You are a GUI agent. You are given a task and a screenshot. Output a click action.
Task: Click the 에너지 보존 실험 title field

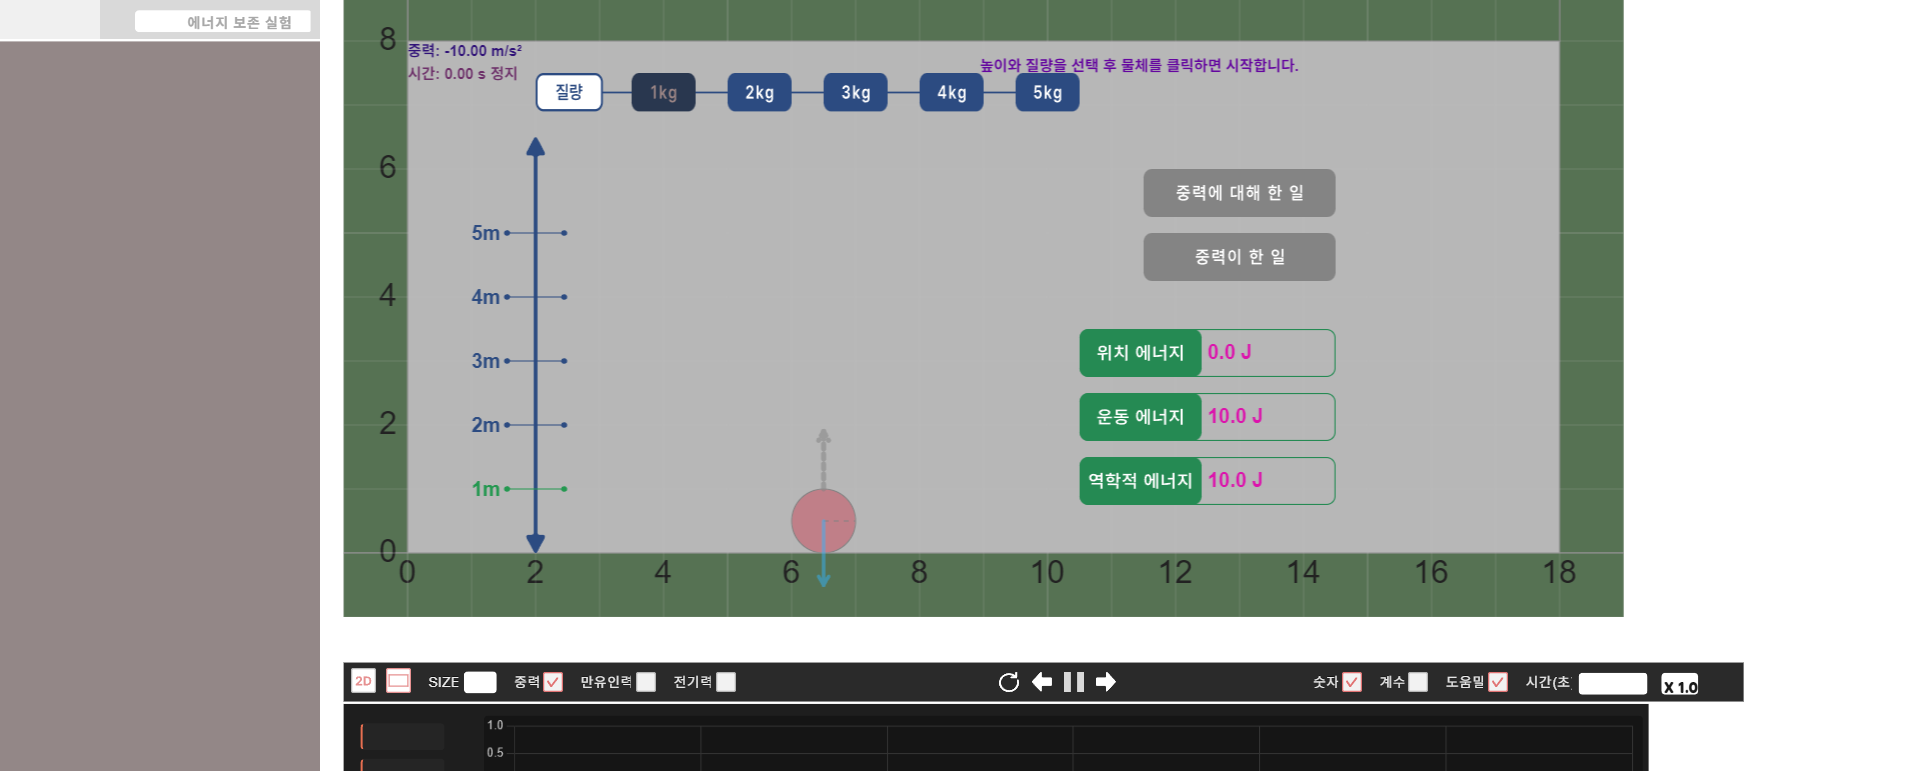pyautogui.click(x=223, y=22)
